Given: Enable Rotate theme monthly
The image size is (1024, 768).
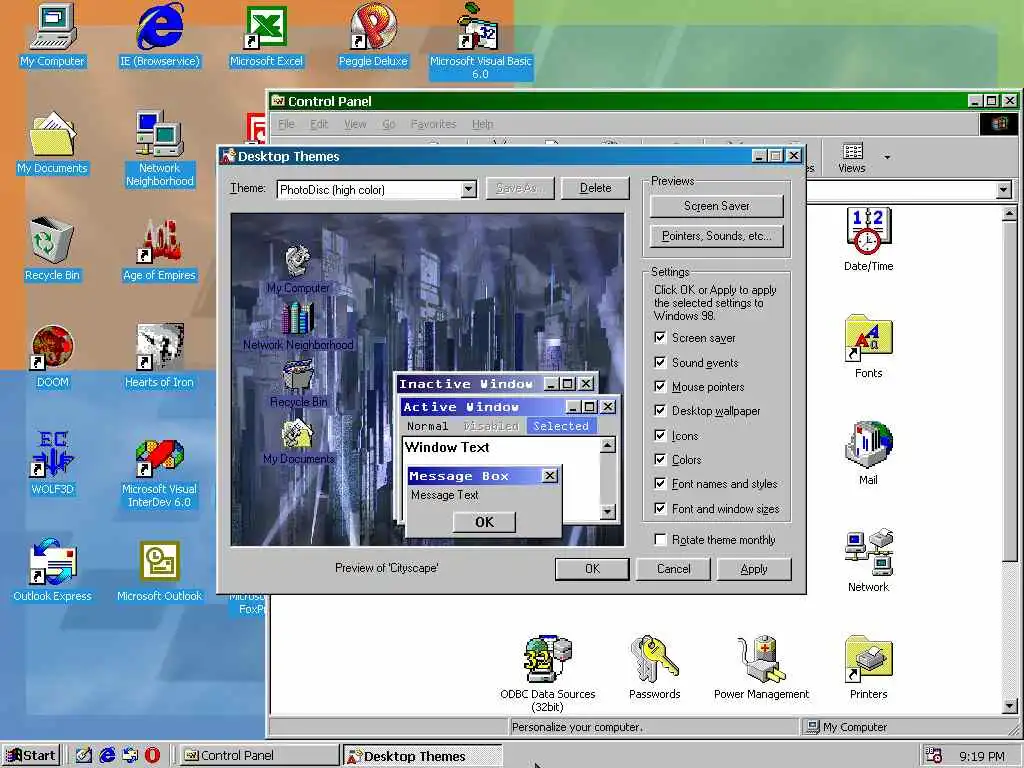Looking at the screenshot, I should [660, 539].
